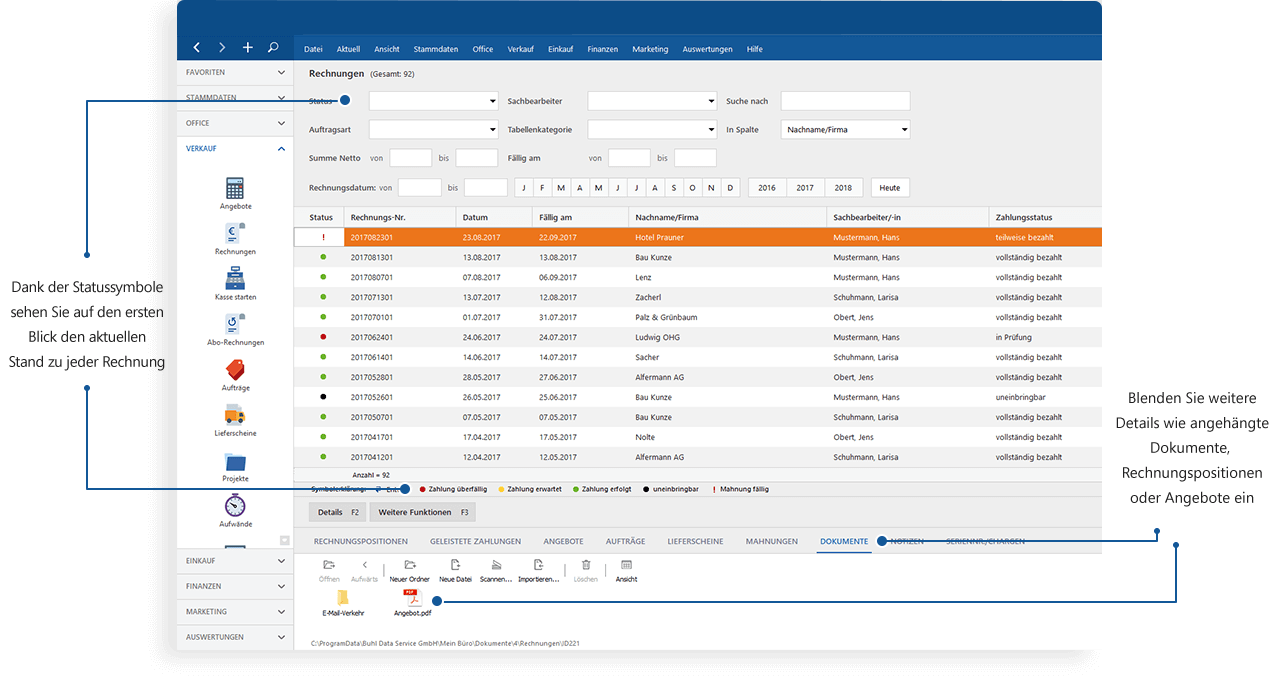Select the Hotel Prauner invoice row
This screenshot has width=1280, height=683.
pos(698,237)
